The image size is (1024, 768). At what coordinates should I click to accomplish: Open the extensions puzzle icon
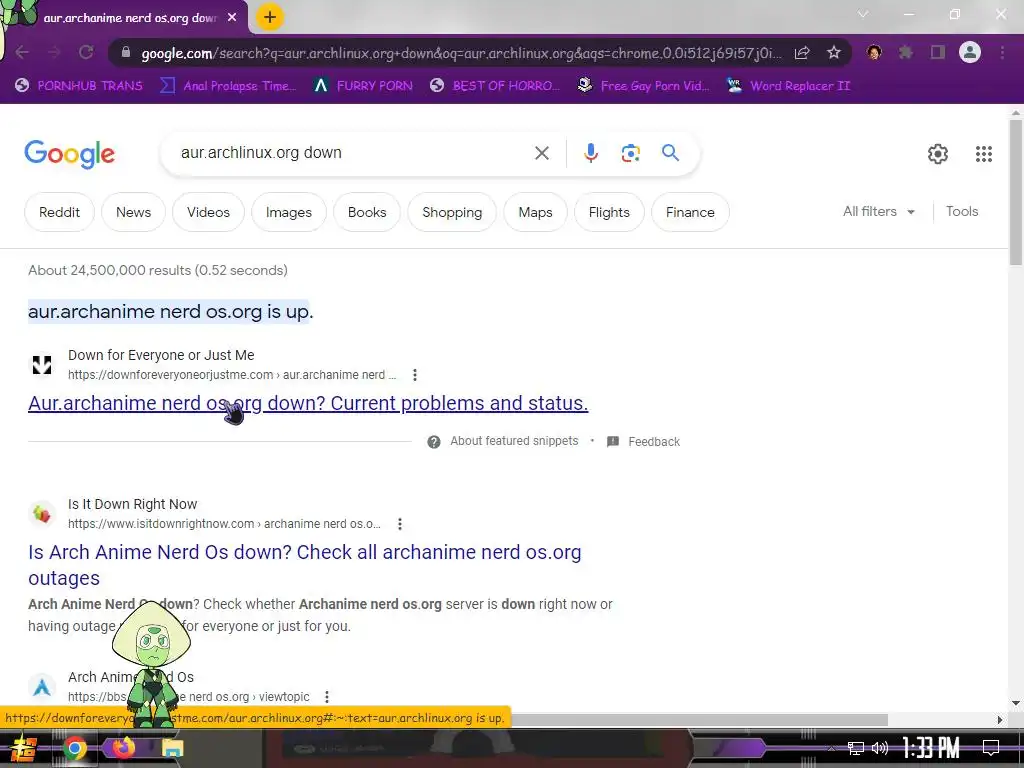(x=905, y=52)
